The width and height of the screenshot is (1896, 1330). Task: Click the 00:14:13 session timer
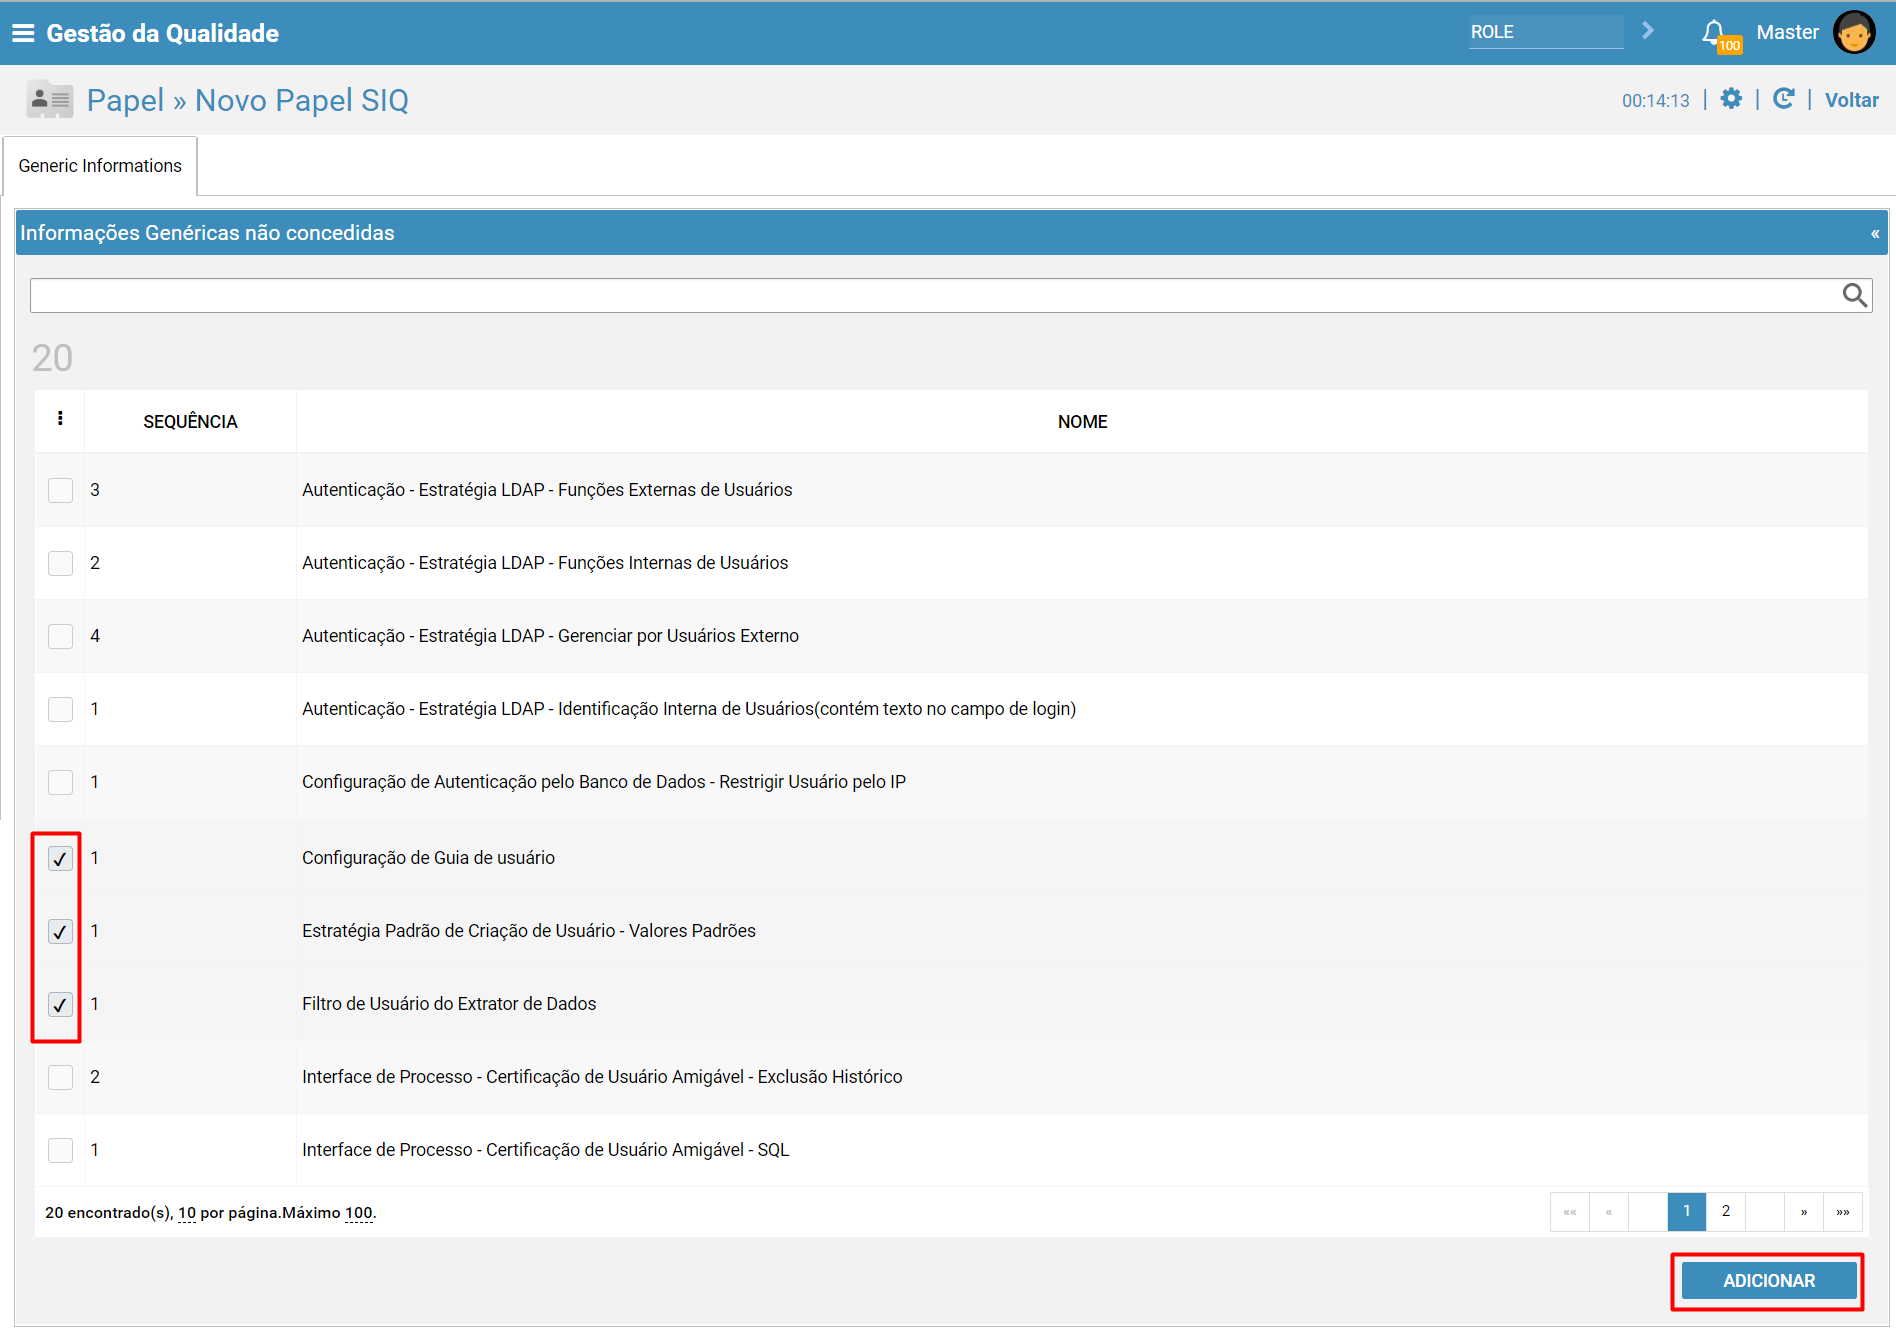coord(1655,101)
